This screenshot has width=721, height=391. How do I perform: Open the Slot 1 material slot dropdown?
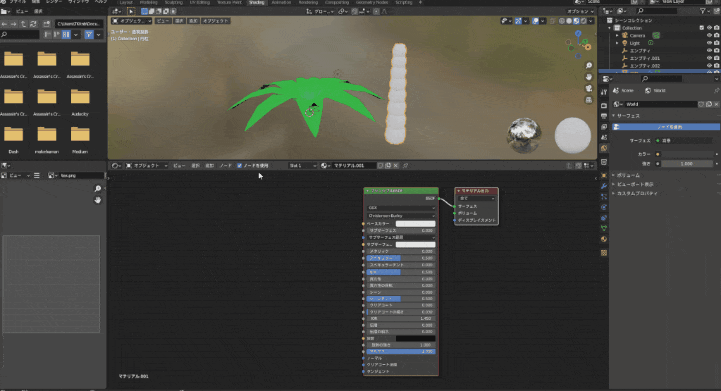click(x=303, y=166)
